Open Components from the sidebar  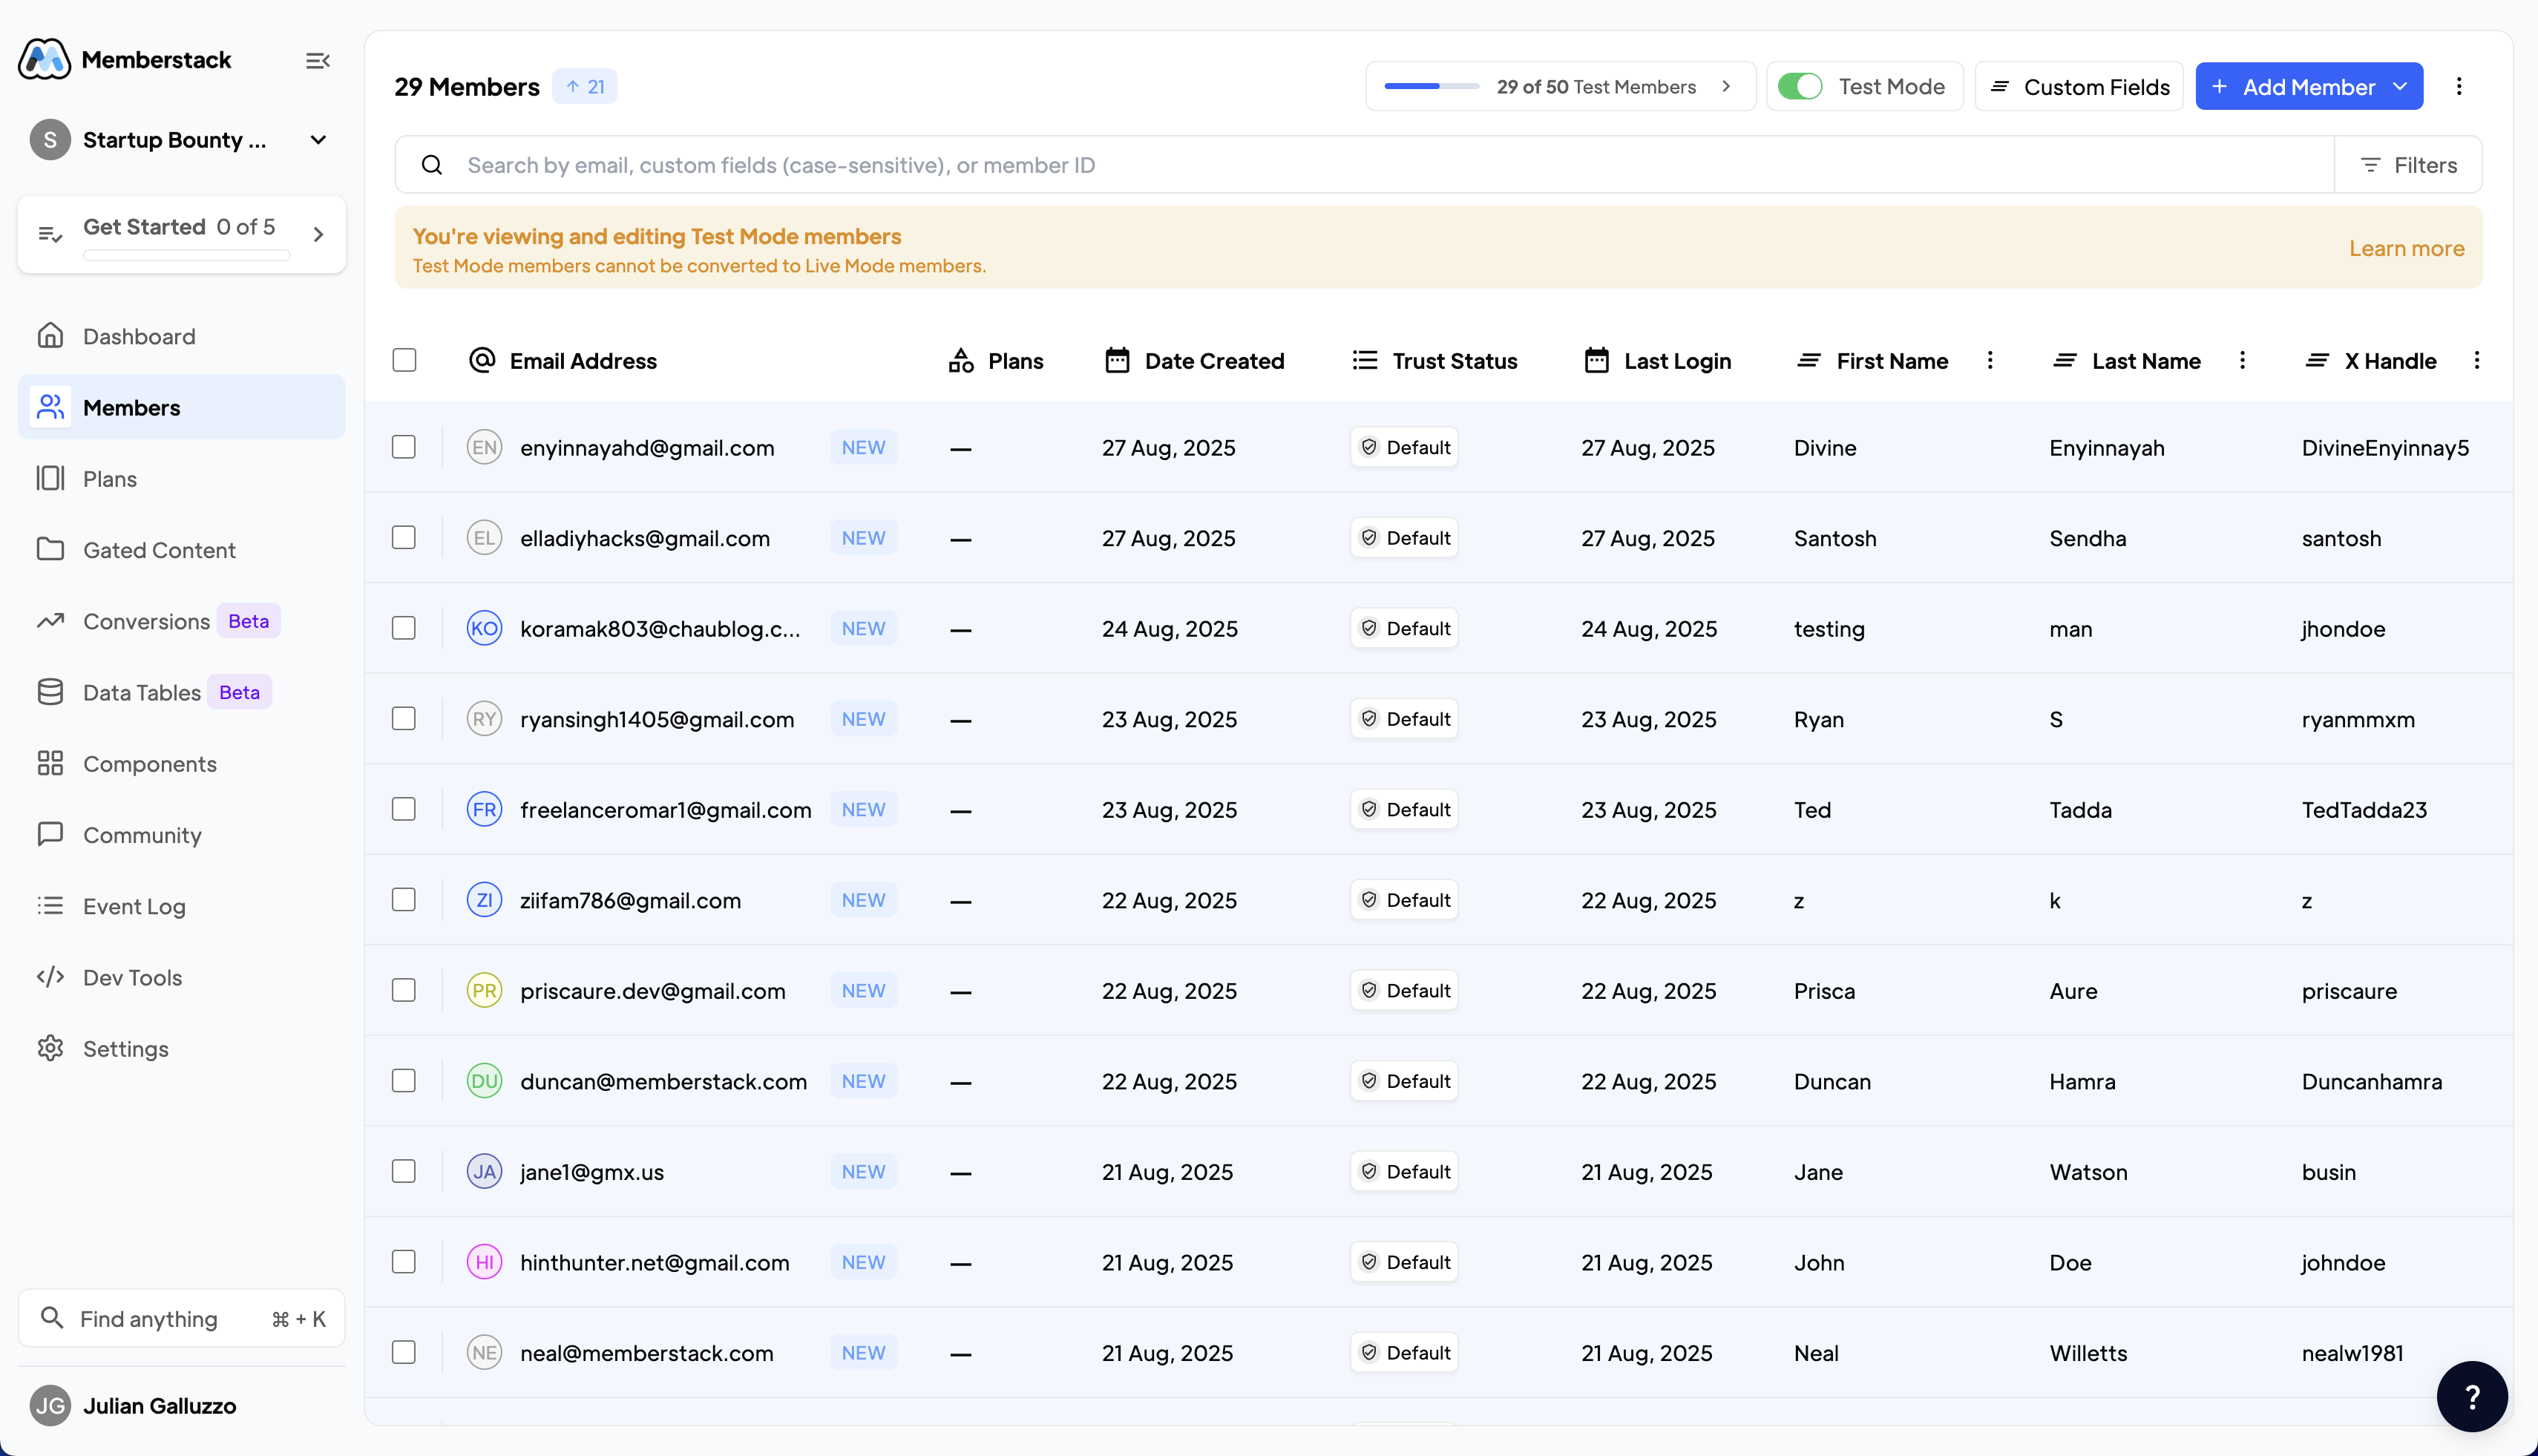[x=182, y=764]
